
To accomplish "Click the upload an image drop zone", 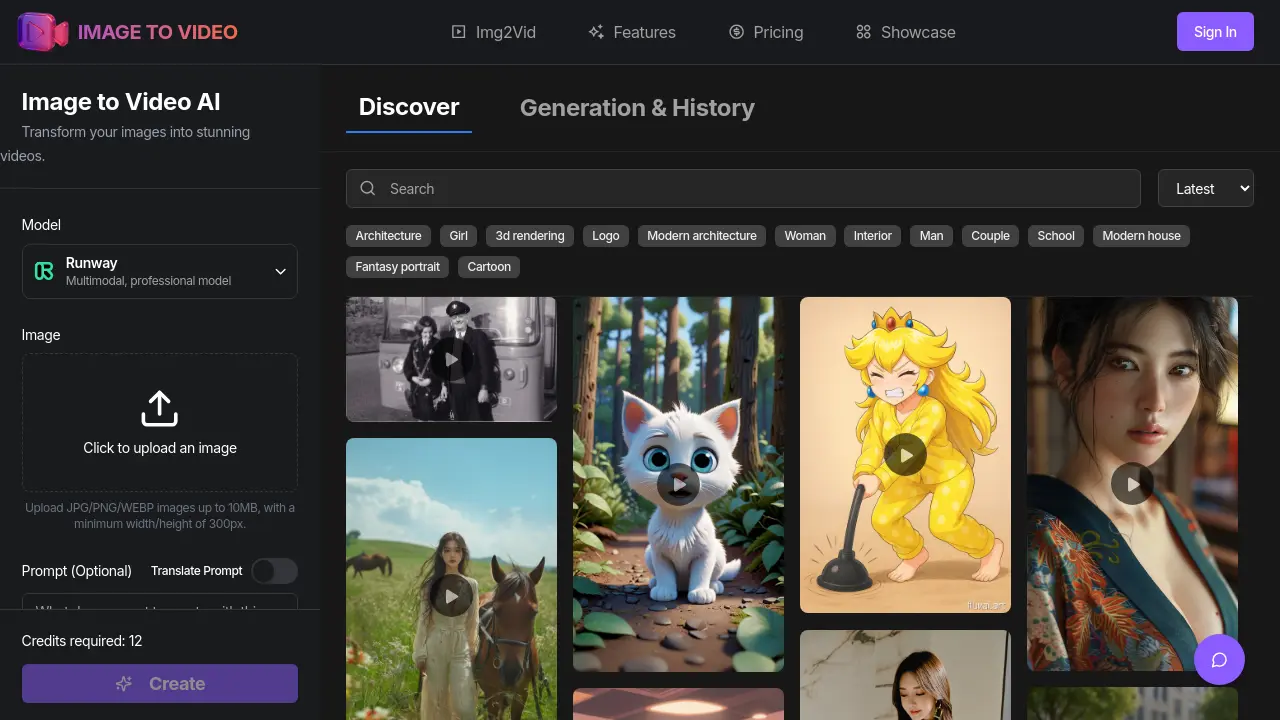I will [x=160, y=422].
